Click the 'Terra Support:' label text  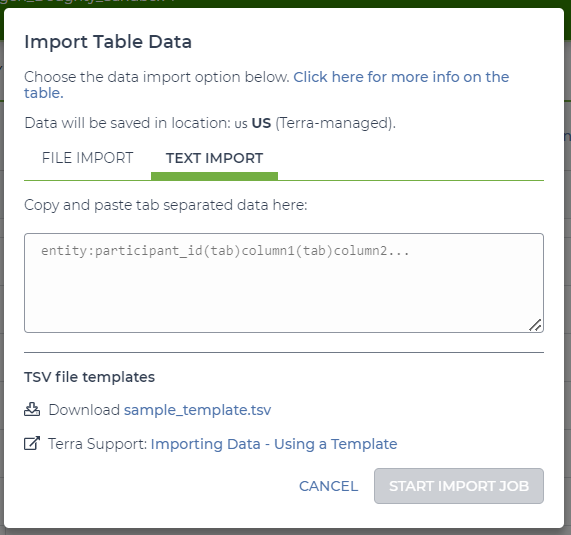point(98,444)
